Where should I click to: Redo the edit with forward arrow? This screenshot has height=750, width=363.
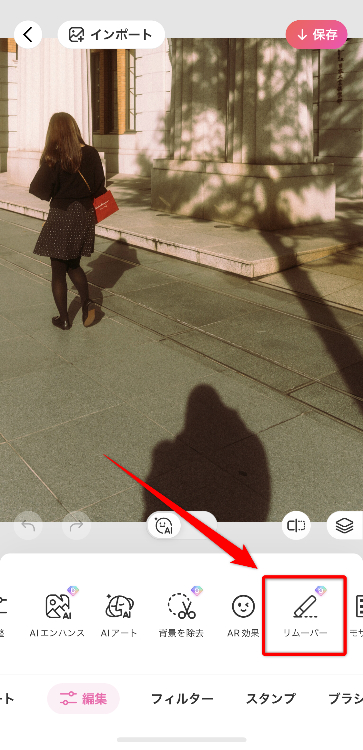tap(76, 526)
